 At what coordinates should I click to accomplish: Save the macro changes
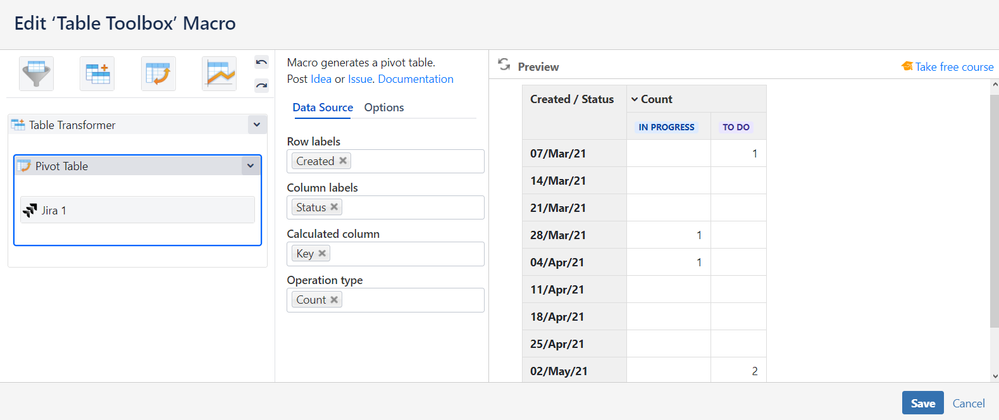coord(922,403)
